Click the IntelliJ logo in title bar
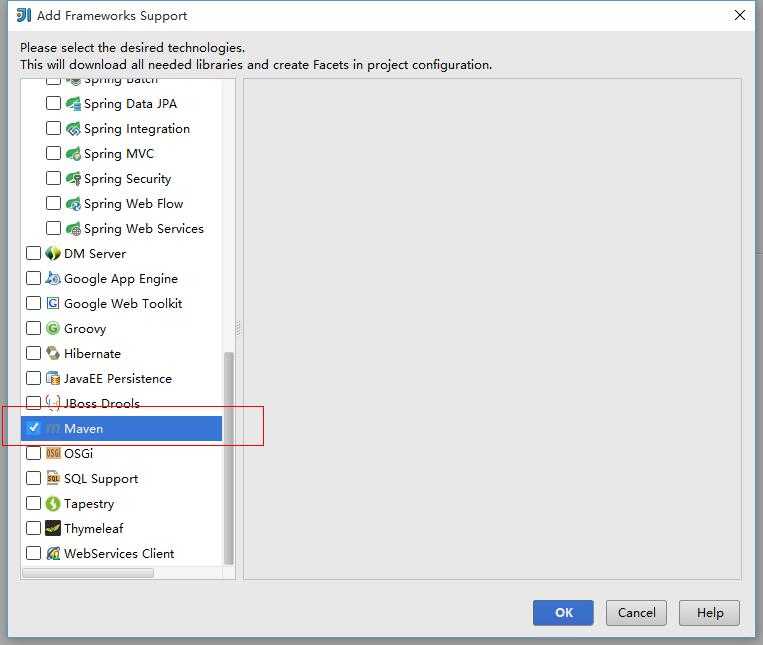The image size is (763, 645). tap(23, 16)
